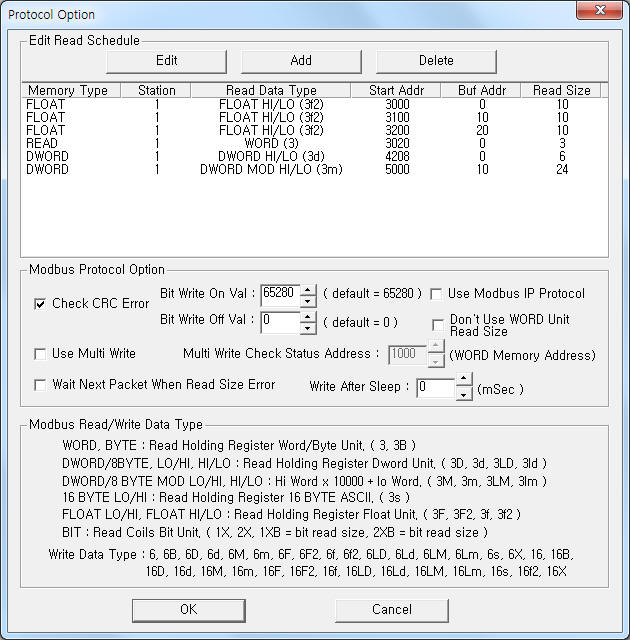630x640 pixels.
Task: Click start address cell 4208
Action: pyautogui.click(x=397, y=157)
